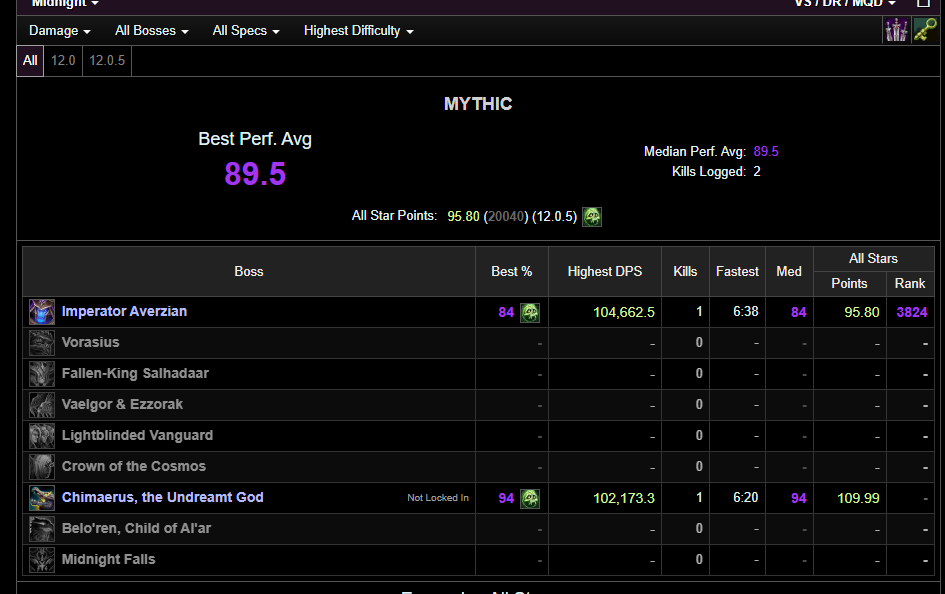Click the Median Perf. Avg value 89.5

pyautogui.click(x=766, y=151)
